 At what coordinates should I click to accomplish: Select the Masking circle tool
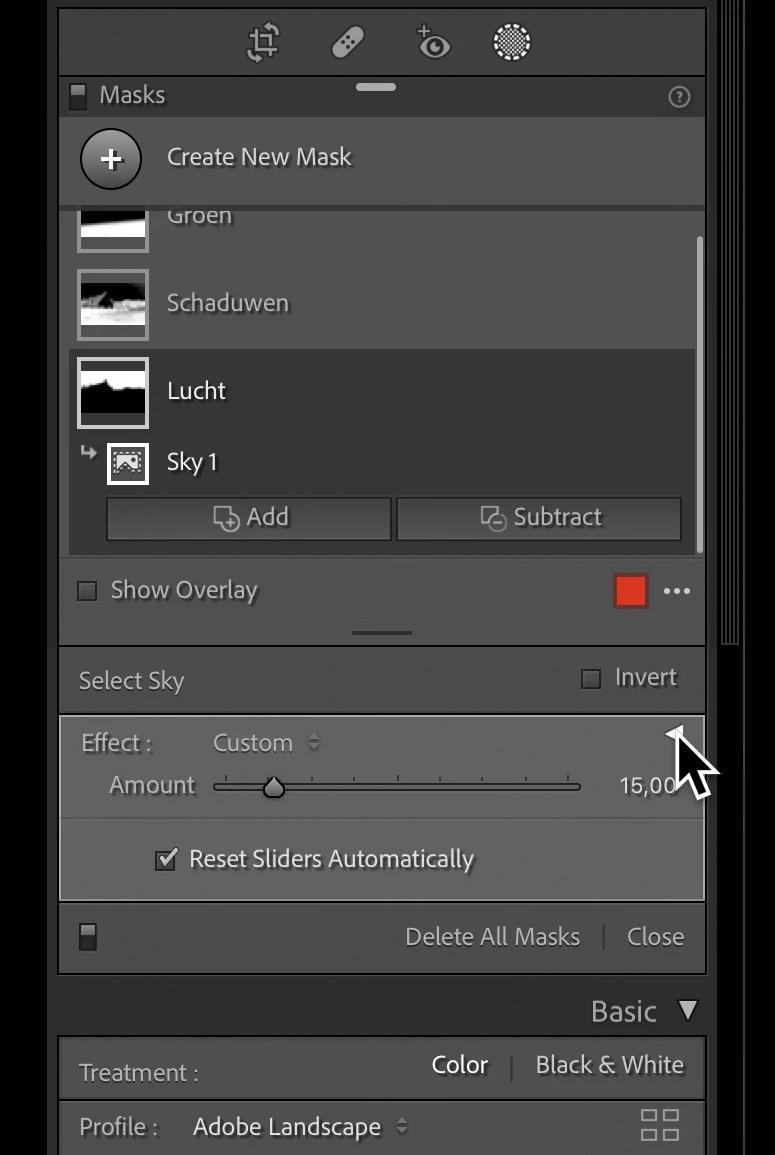pyautogui.click(x=512, y=42)
